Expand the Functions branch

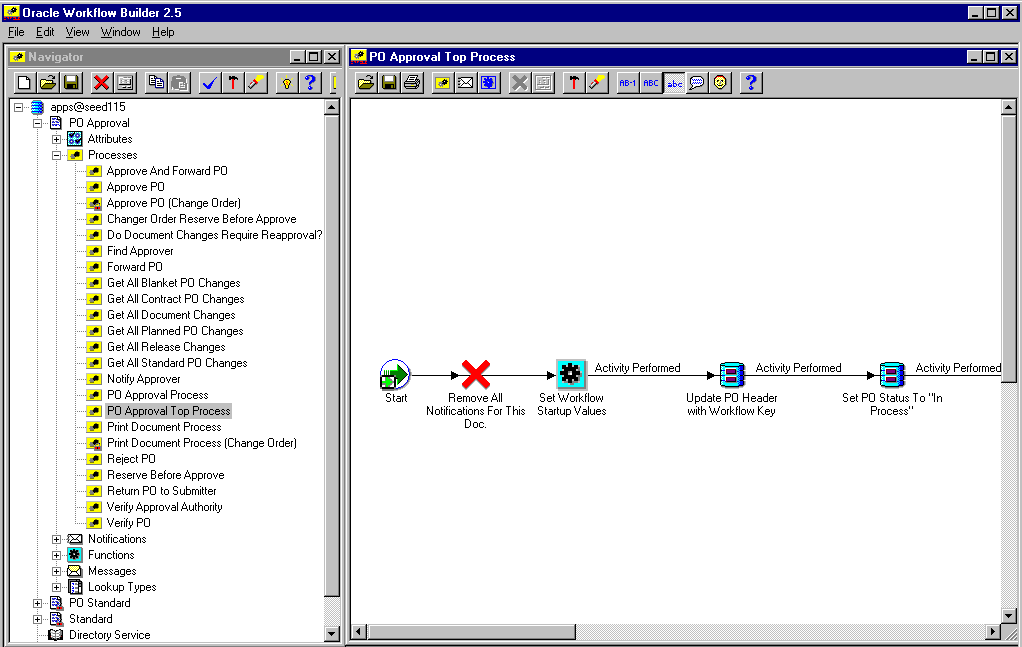coord(57,555)
